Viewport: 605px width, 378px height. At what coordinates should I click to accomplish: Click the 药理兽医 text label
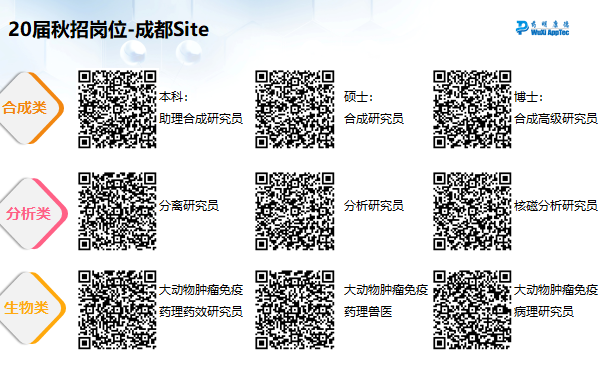coord(368,312)
